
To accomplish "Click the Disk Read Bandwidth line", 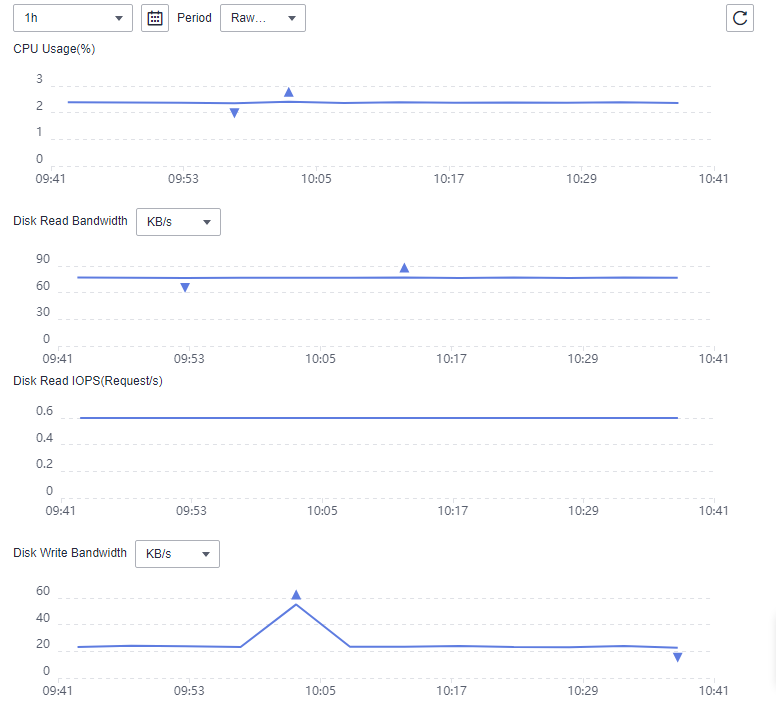I will (378, 277).
